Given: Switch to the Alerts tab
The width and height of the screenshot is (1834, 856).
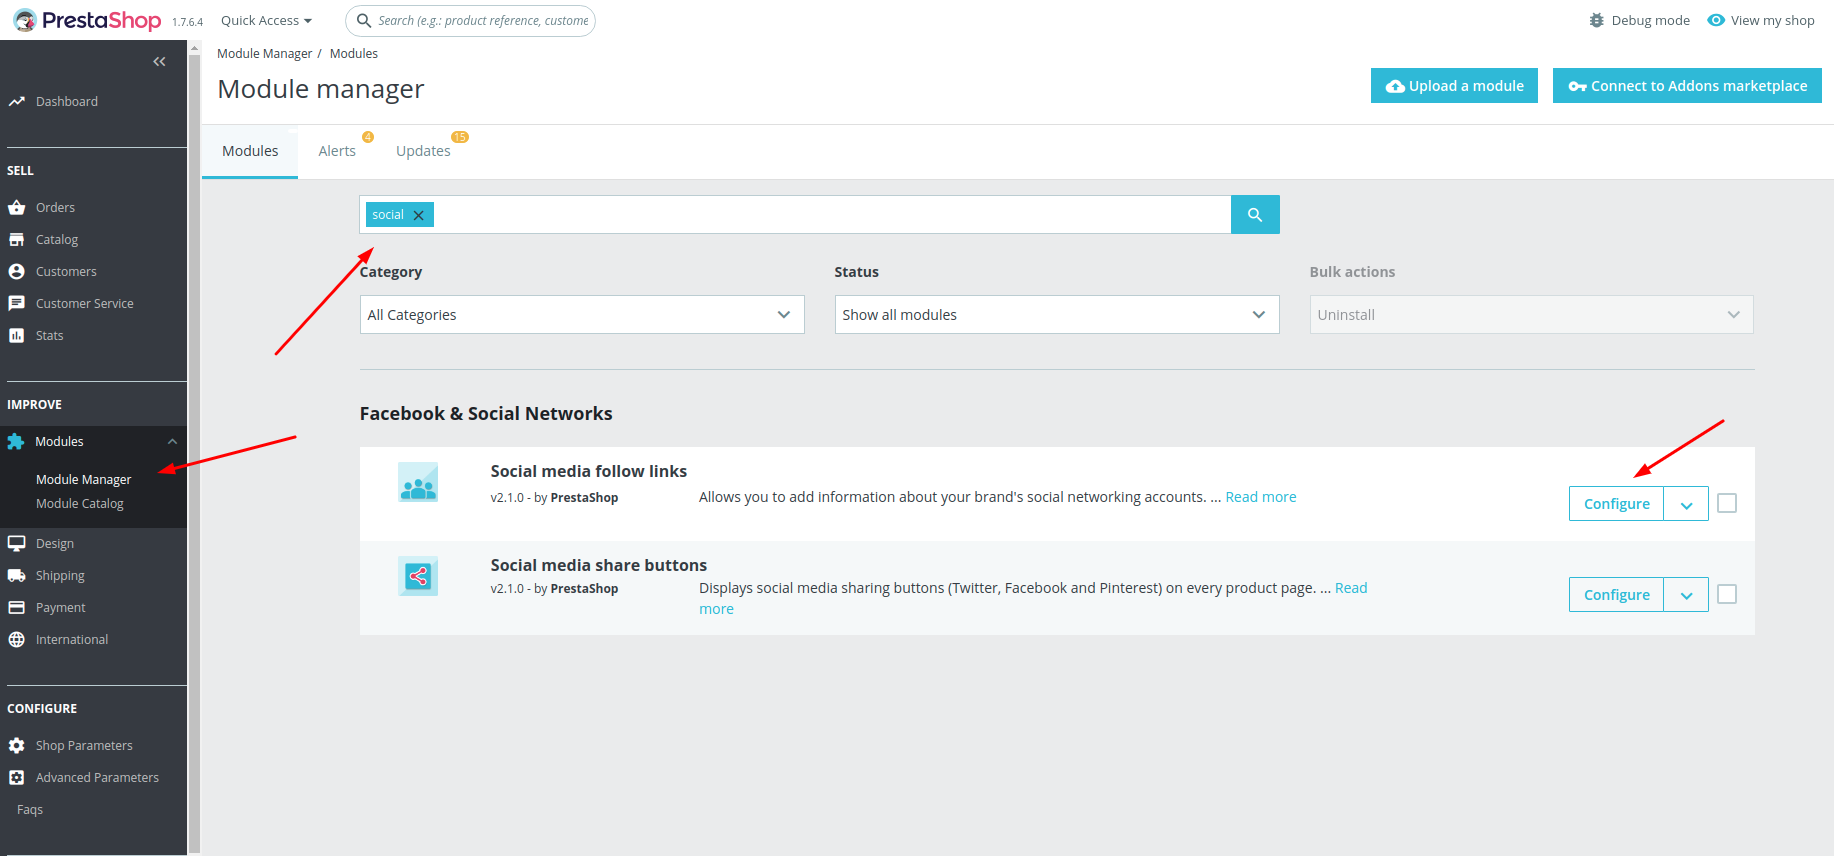Looking at the screenshot, I should [337, 151].
